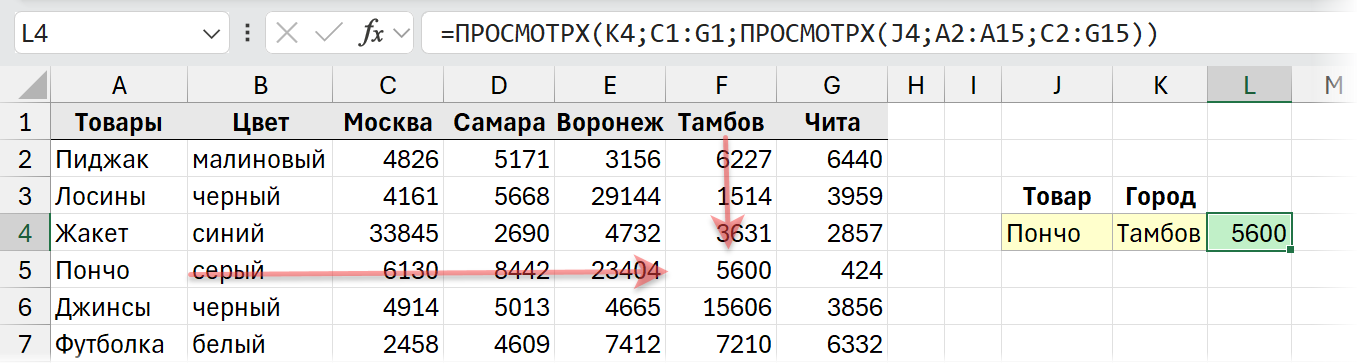
Task: Select the highlighted column L header
Action: [x=1249, y=86]
